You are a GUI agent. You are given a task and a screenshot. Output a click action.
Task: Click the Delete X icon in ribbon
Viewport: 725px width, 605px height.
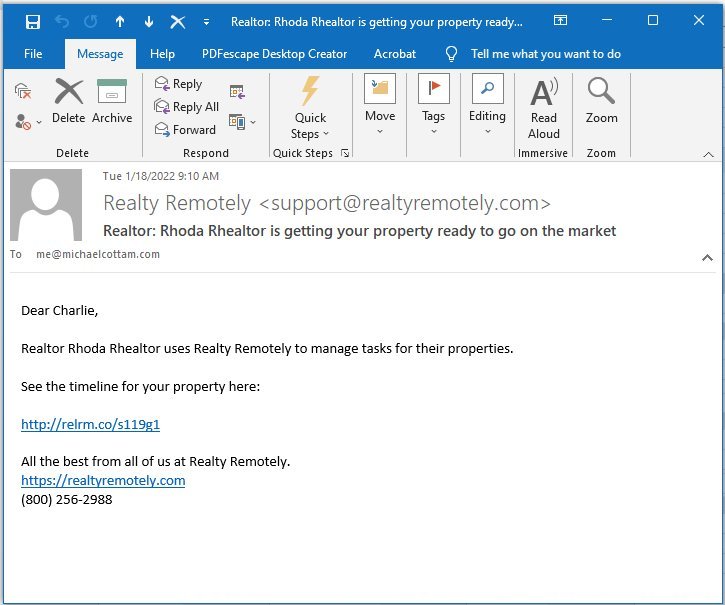tap(68, 92)
